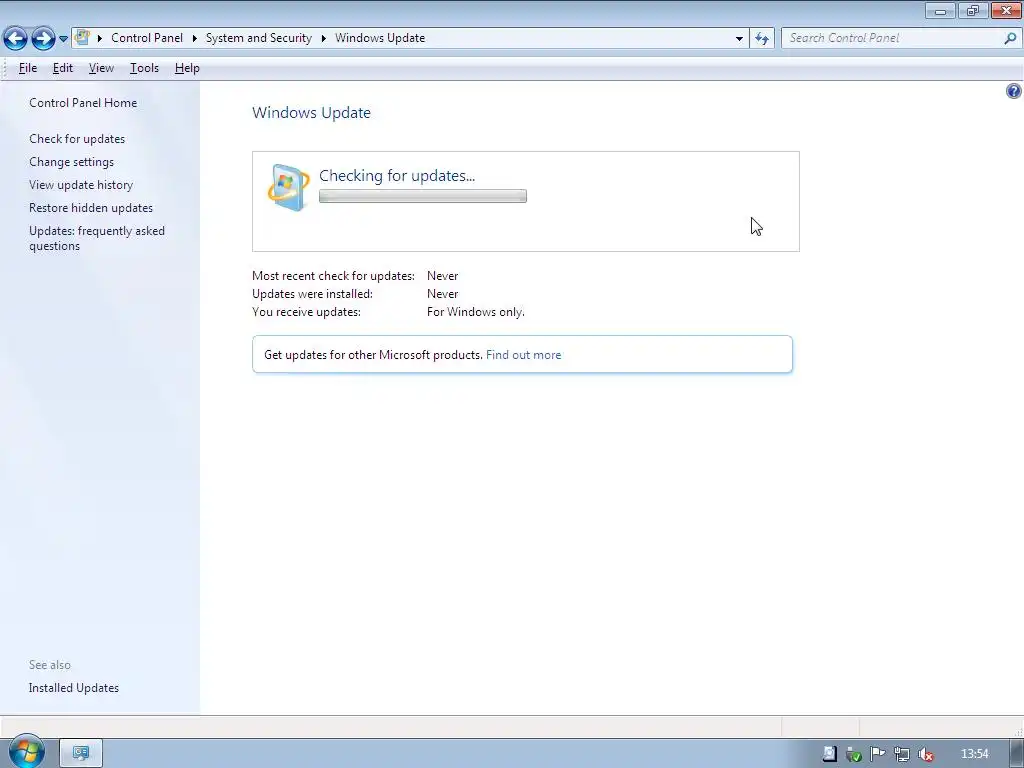Click the blue Forward navigation arrow
The width and height of the screenshot is (1024, 768).
click(43, 39)
